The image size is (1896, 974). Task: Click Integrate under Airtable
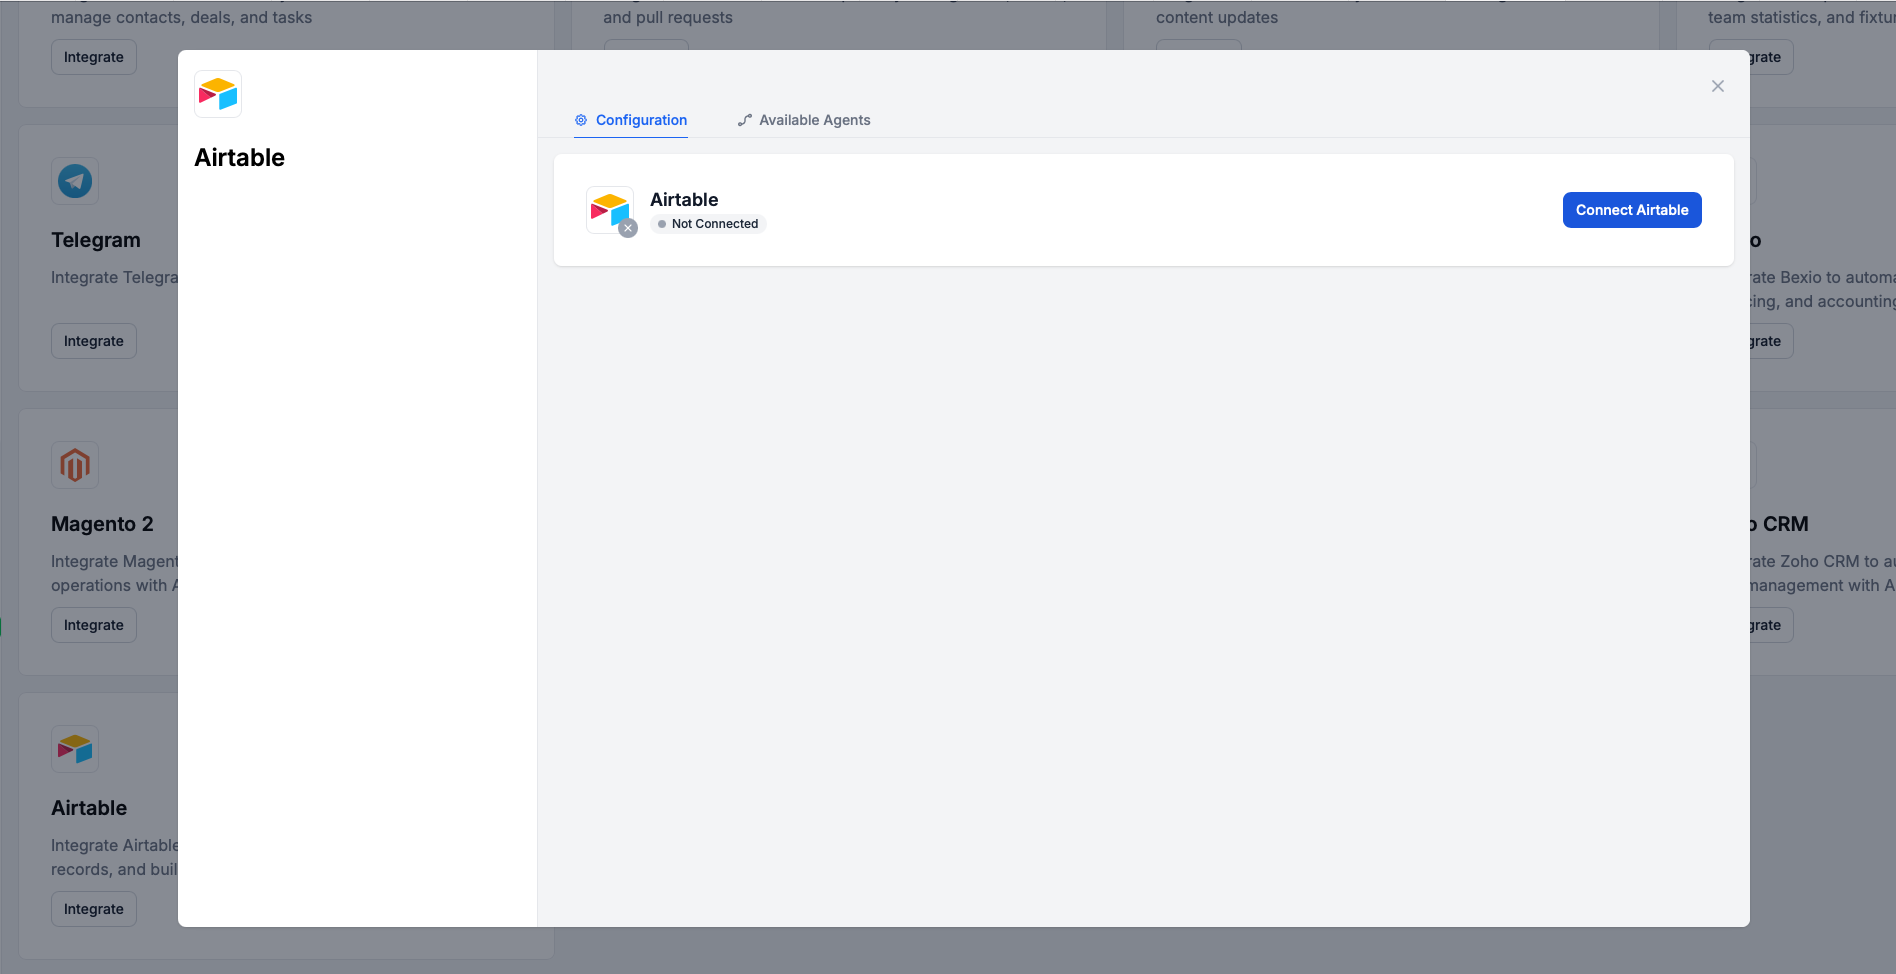tap(93, 908)
